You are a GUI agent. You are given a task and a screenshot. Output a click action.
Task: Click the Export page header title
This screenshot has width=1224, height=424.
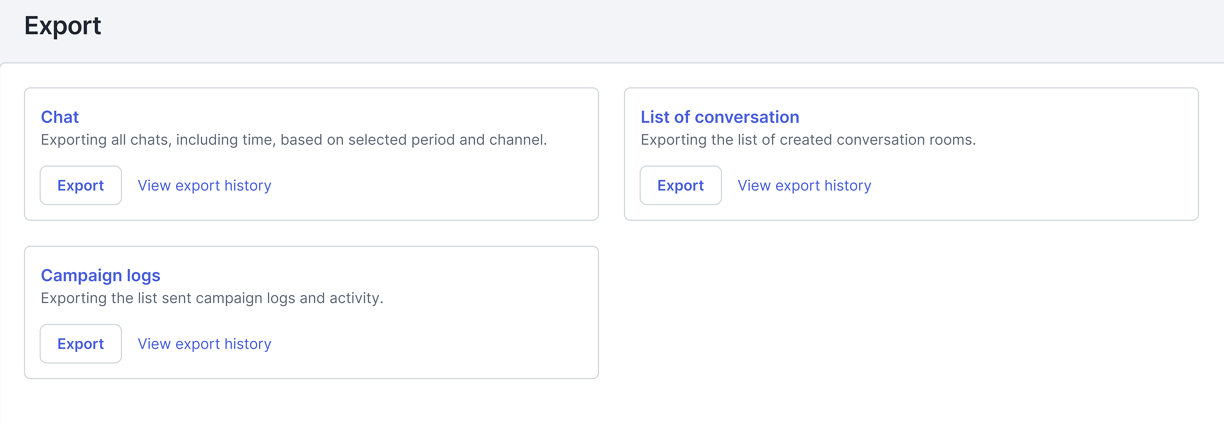pyautogui.click(x=63, y=26)
